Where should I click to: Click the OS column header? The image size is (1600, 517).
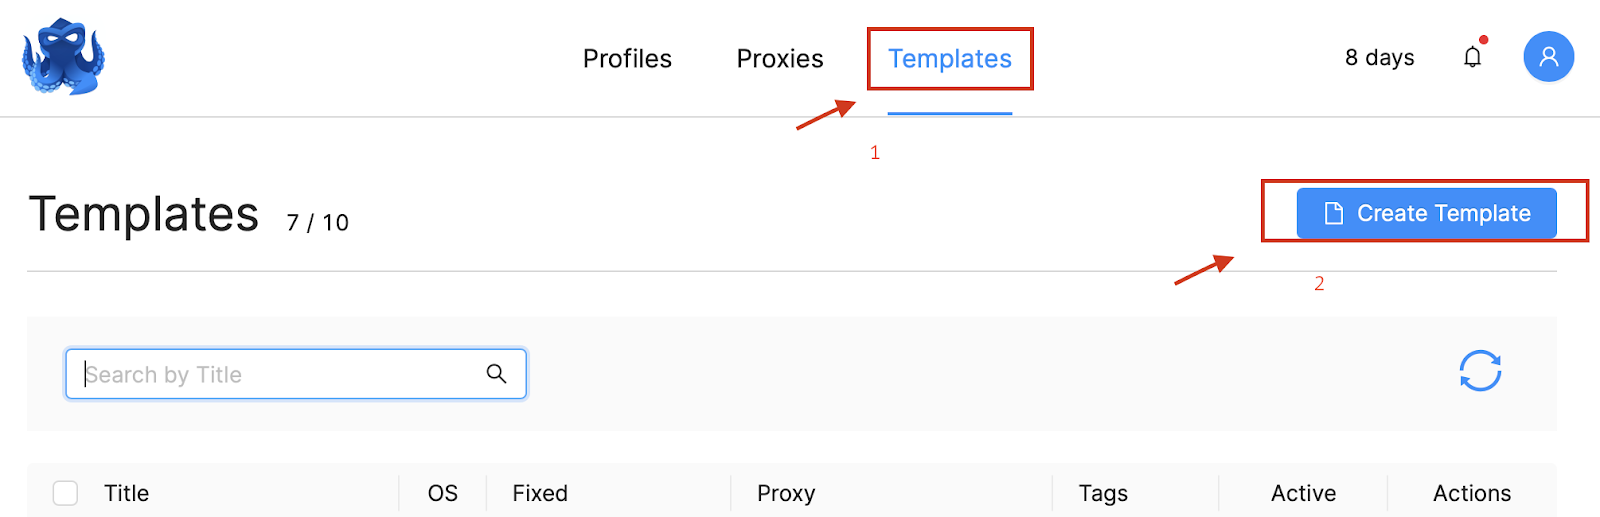[x=443, y=493]
